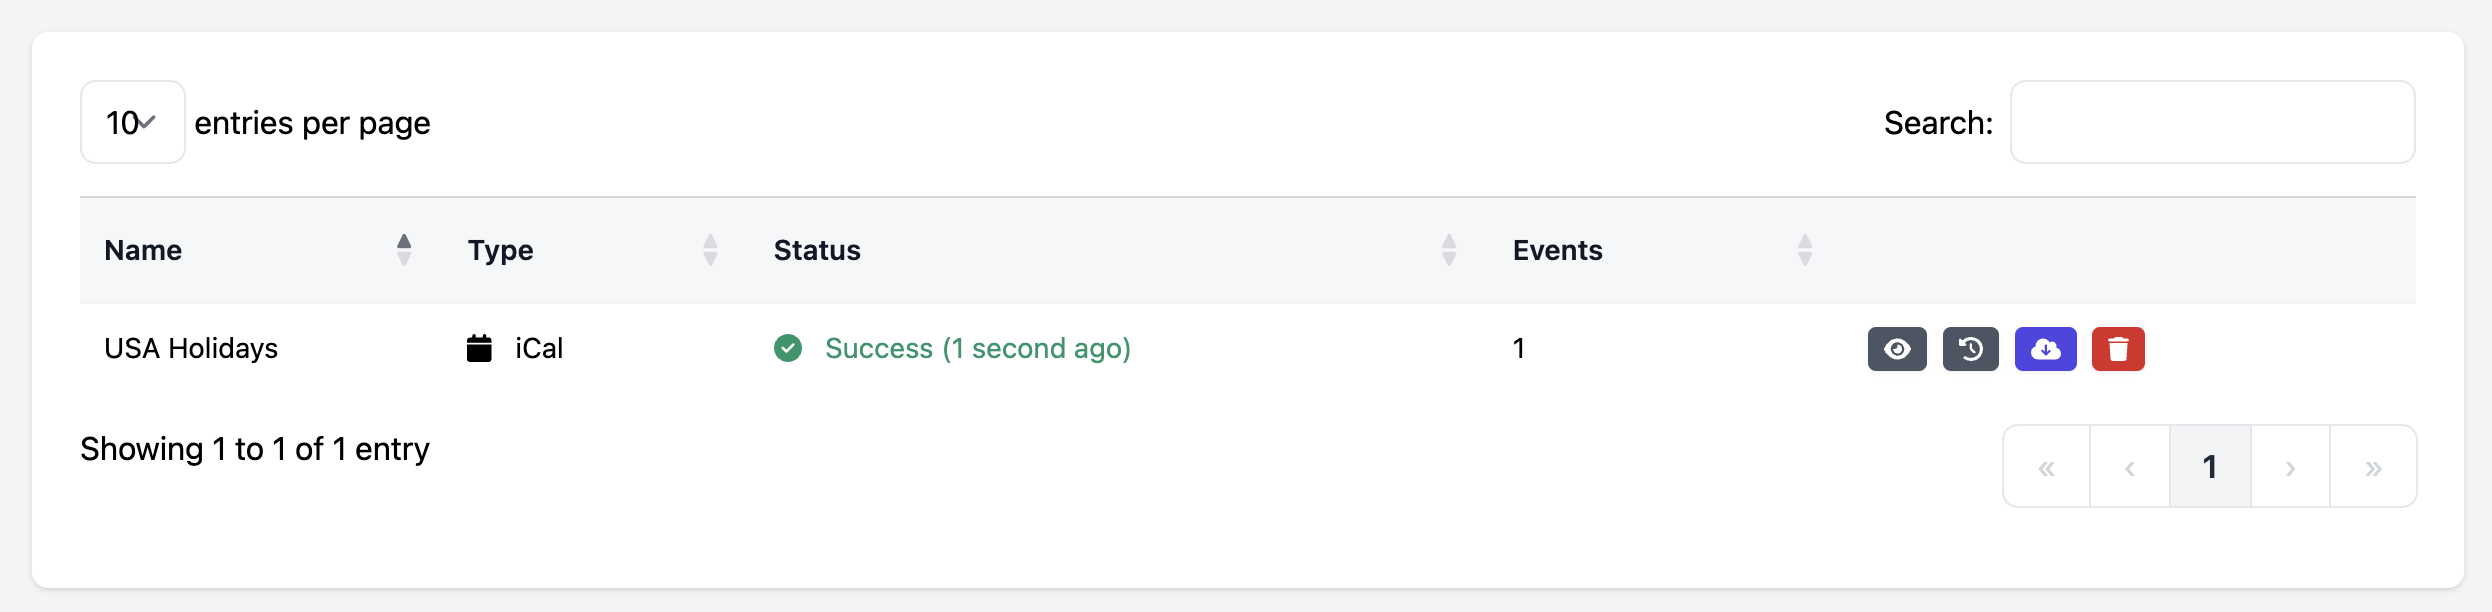Open the sync history icon button
2492x612 pixels.
click(1970, 349)
